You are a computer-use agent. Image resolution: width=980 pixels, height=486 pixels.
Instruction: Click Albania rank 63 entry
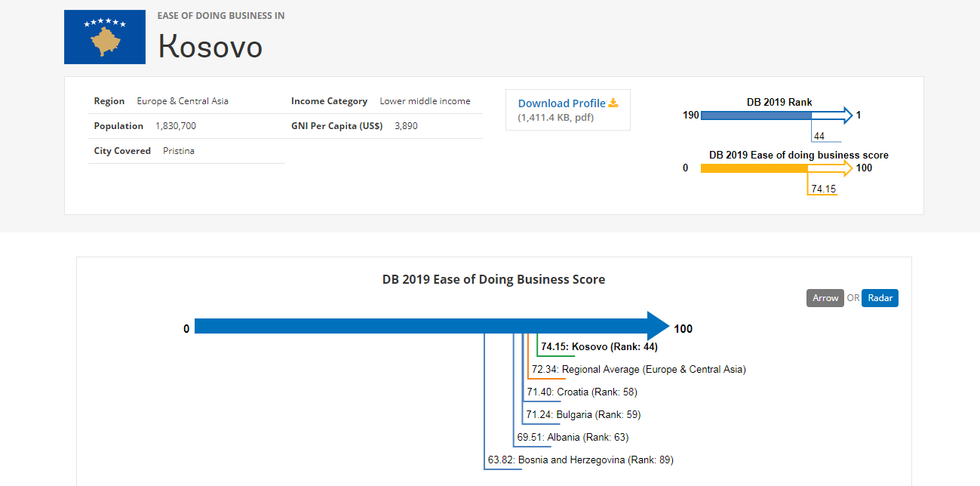pyautogui.click(x=572, y=437)
